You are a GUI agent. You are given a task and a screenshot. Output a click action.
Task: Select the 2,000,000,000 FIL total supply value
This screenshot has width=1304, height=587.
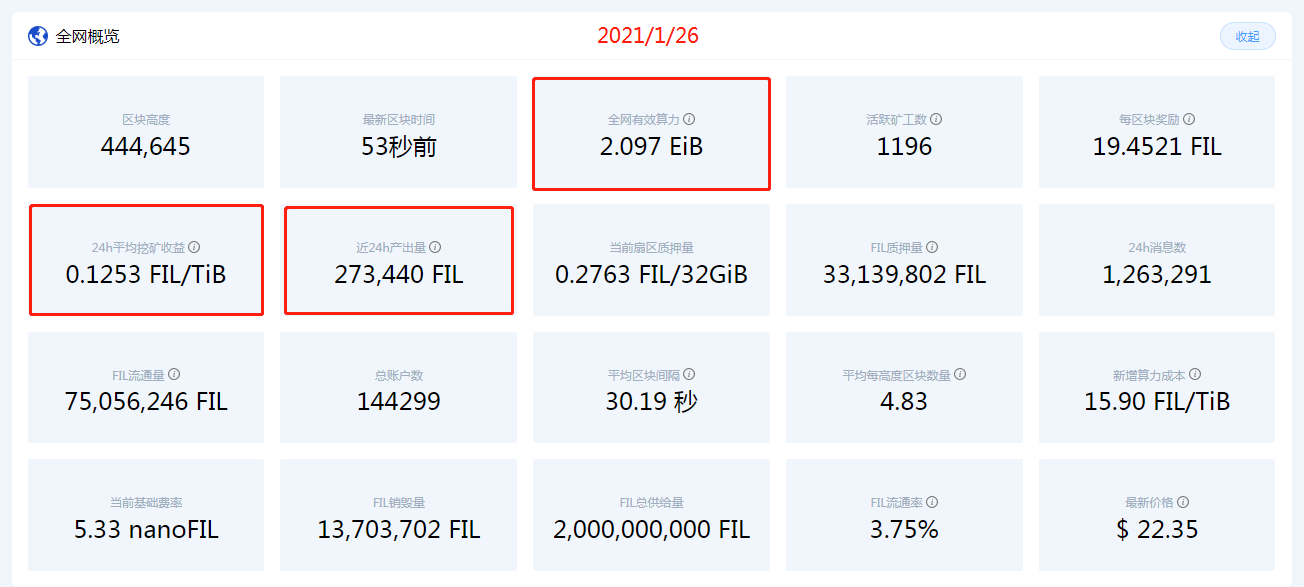pos(651,530)
